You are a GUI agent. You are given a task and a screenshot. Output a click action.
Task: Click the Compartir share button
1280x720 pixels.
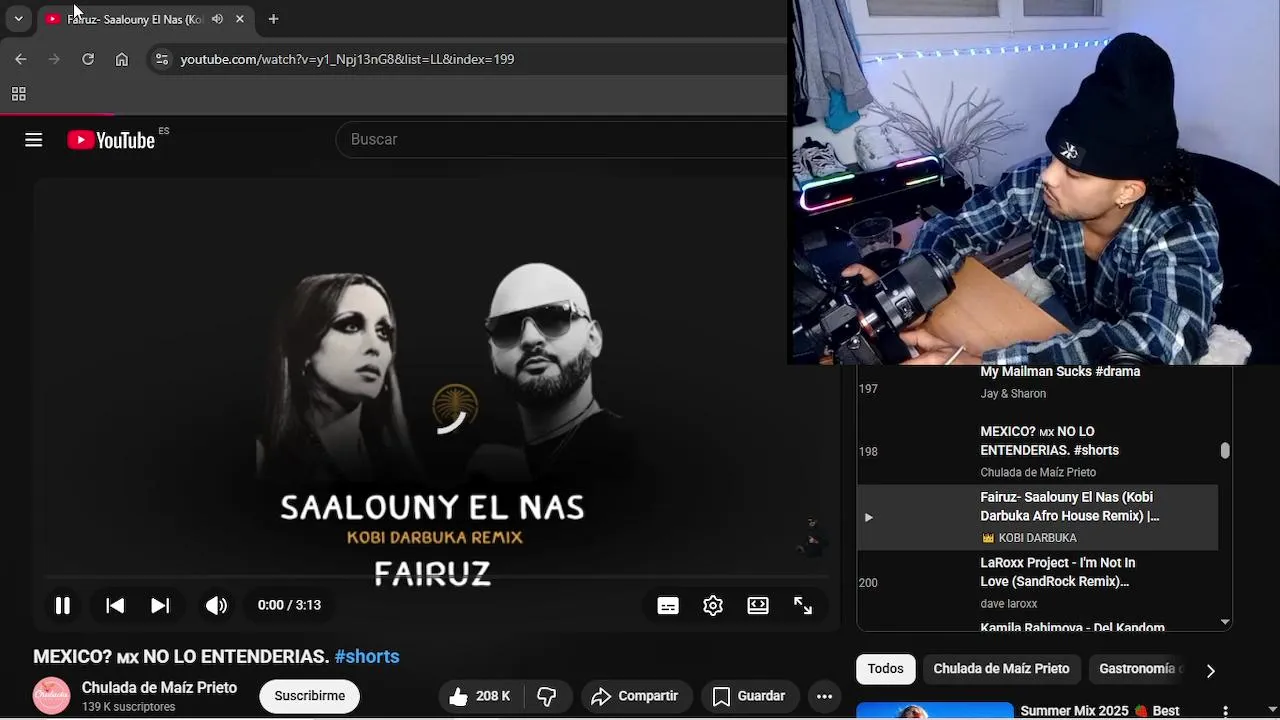[x=634, y=696]
